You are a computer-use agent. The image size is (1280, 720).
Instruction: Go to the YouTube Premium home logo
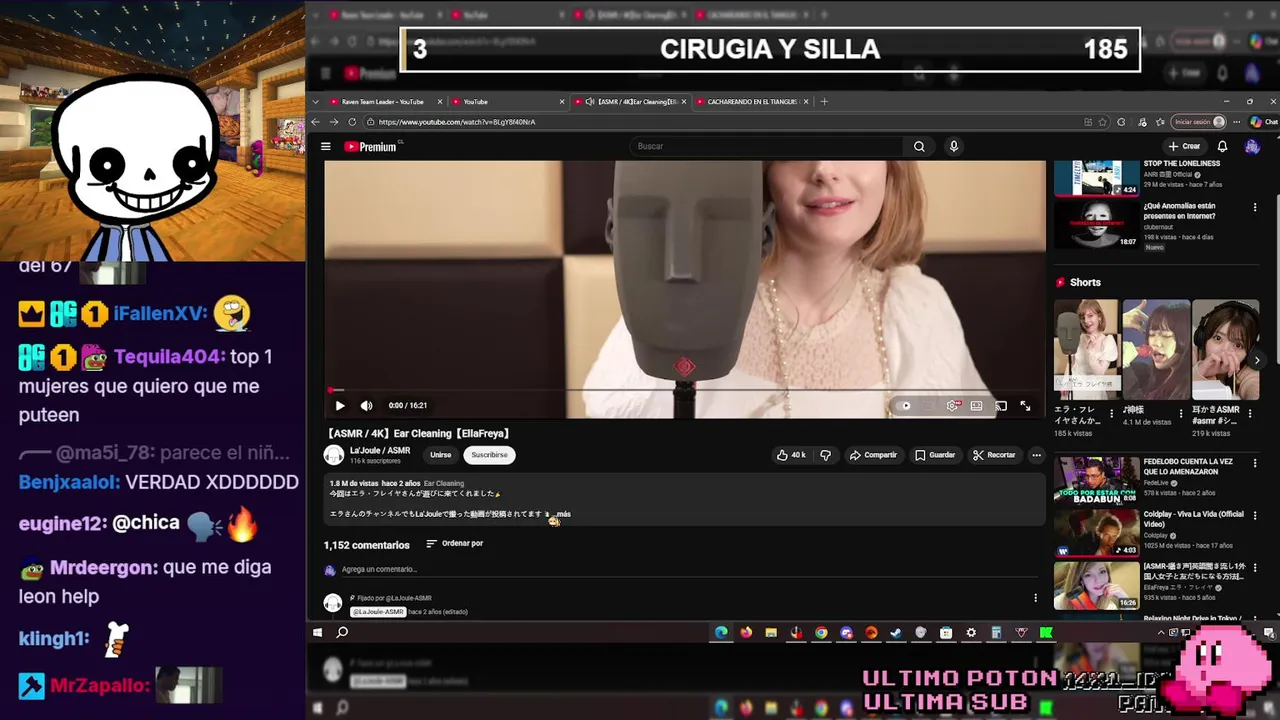coord(371,146)
